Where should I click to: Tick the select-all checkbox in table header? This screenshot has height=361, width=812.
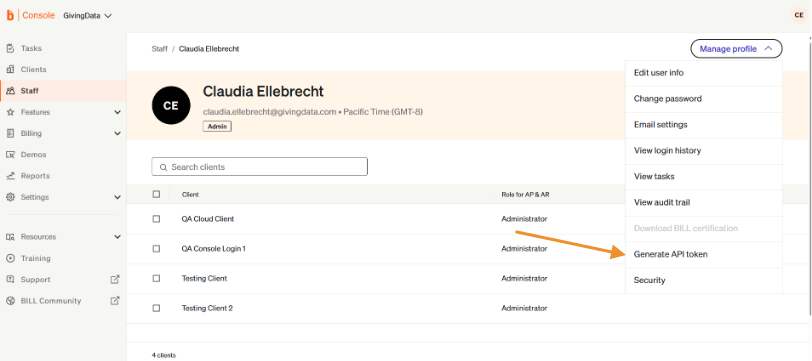point(156,194)
